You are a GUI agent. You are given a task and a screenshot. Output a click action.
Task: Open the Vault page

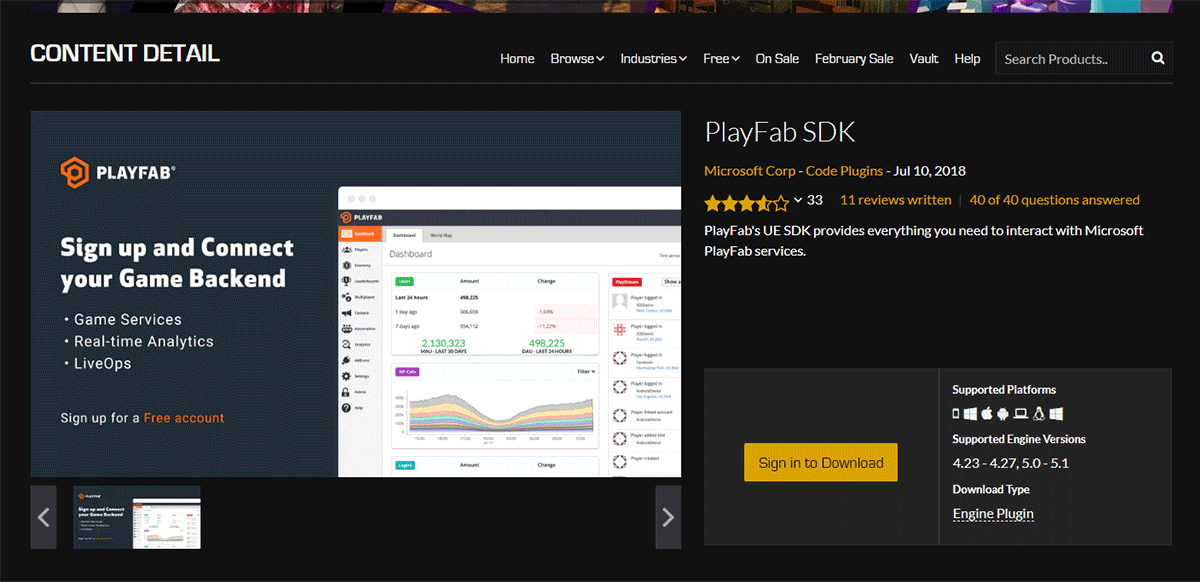[924, 59]
